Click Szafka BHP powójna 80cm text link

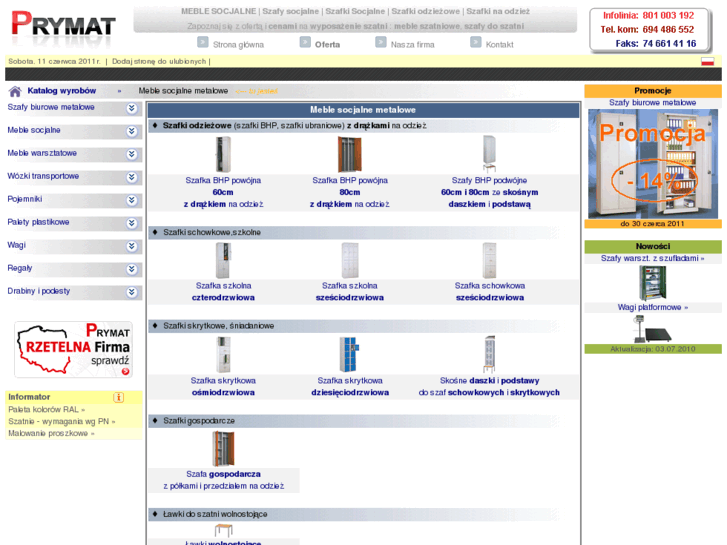[x=350, y=192]
